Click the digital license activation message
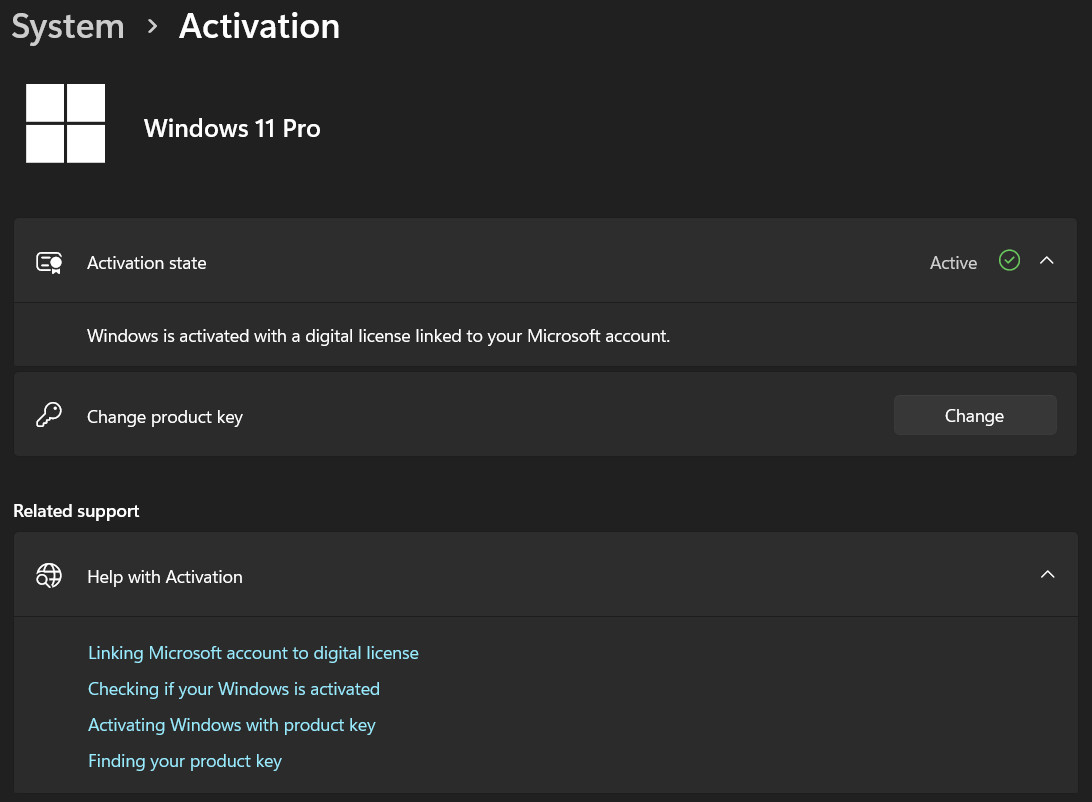 (x=378, y=336)
